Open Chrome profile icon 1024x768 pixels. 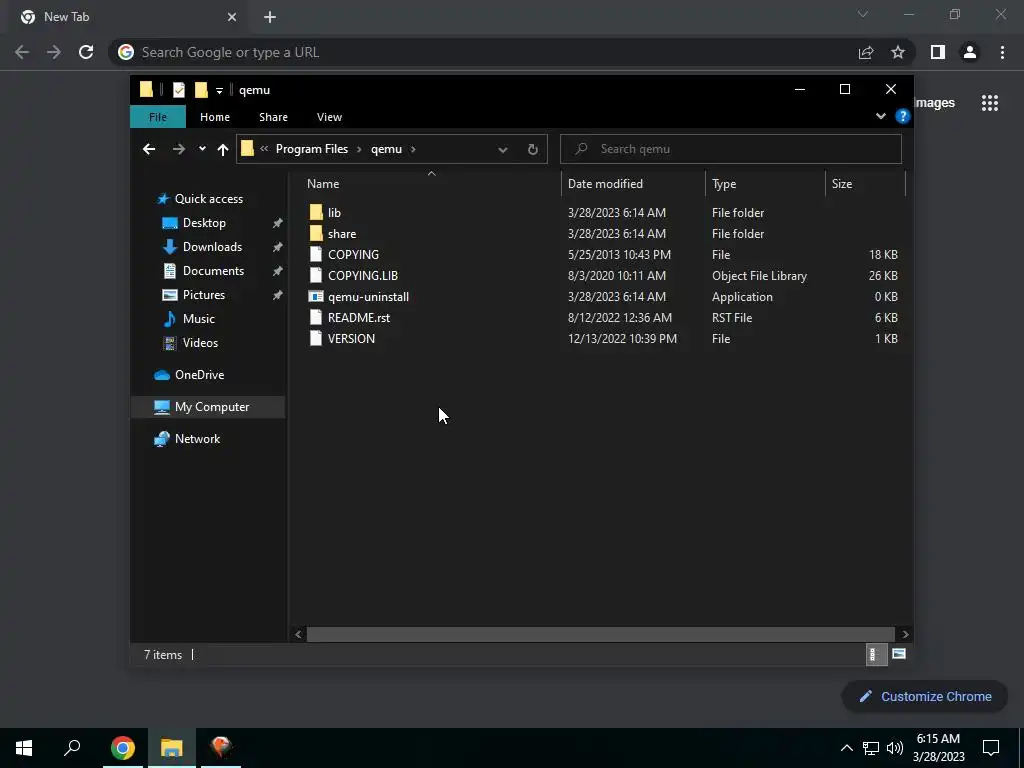(x=970, y=52)
